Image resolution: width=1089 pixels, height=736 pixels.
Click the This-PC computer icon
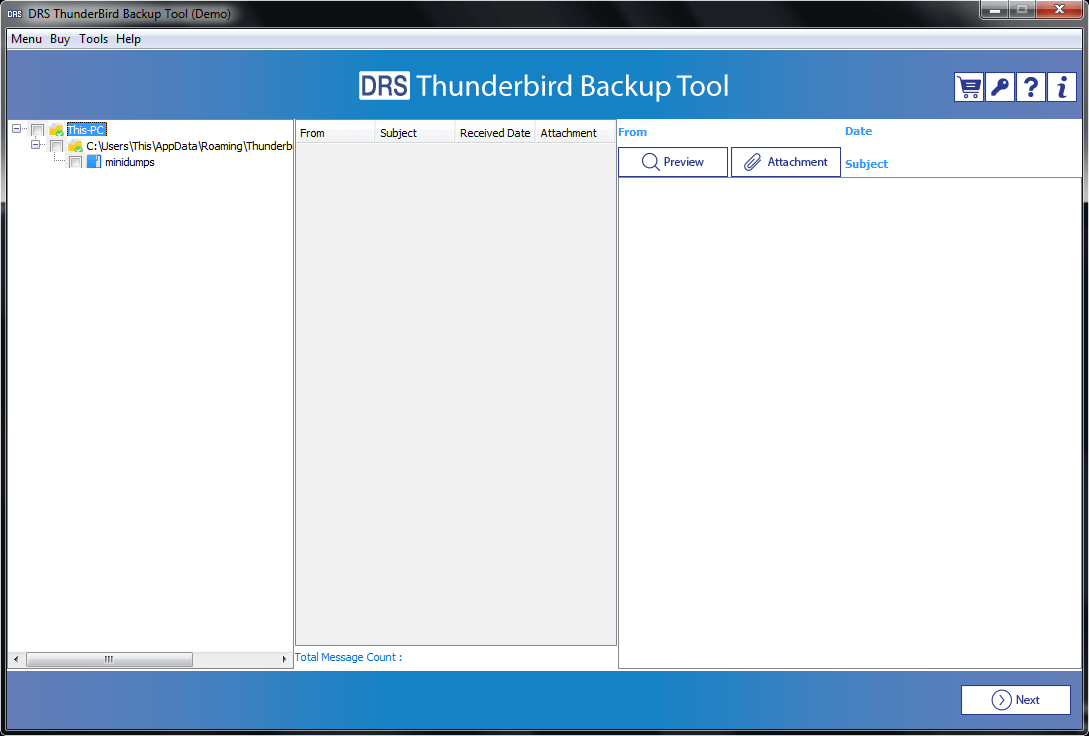tap(55, 129)
